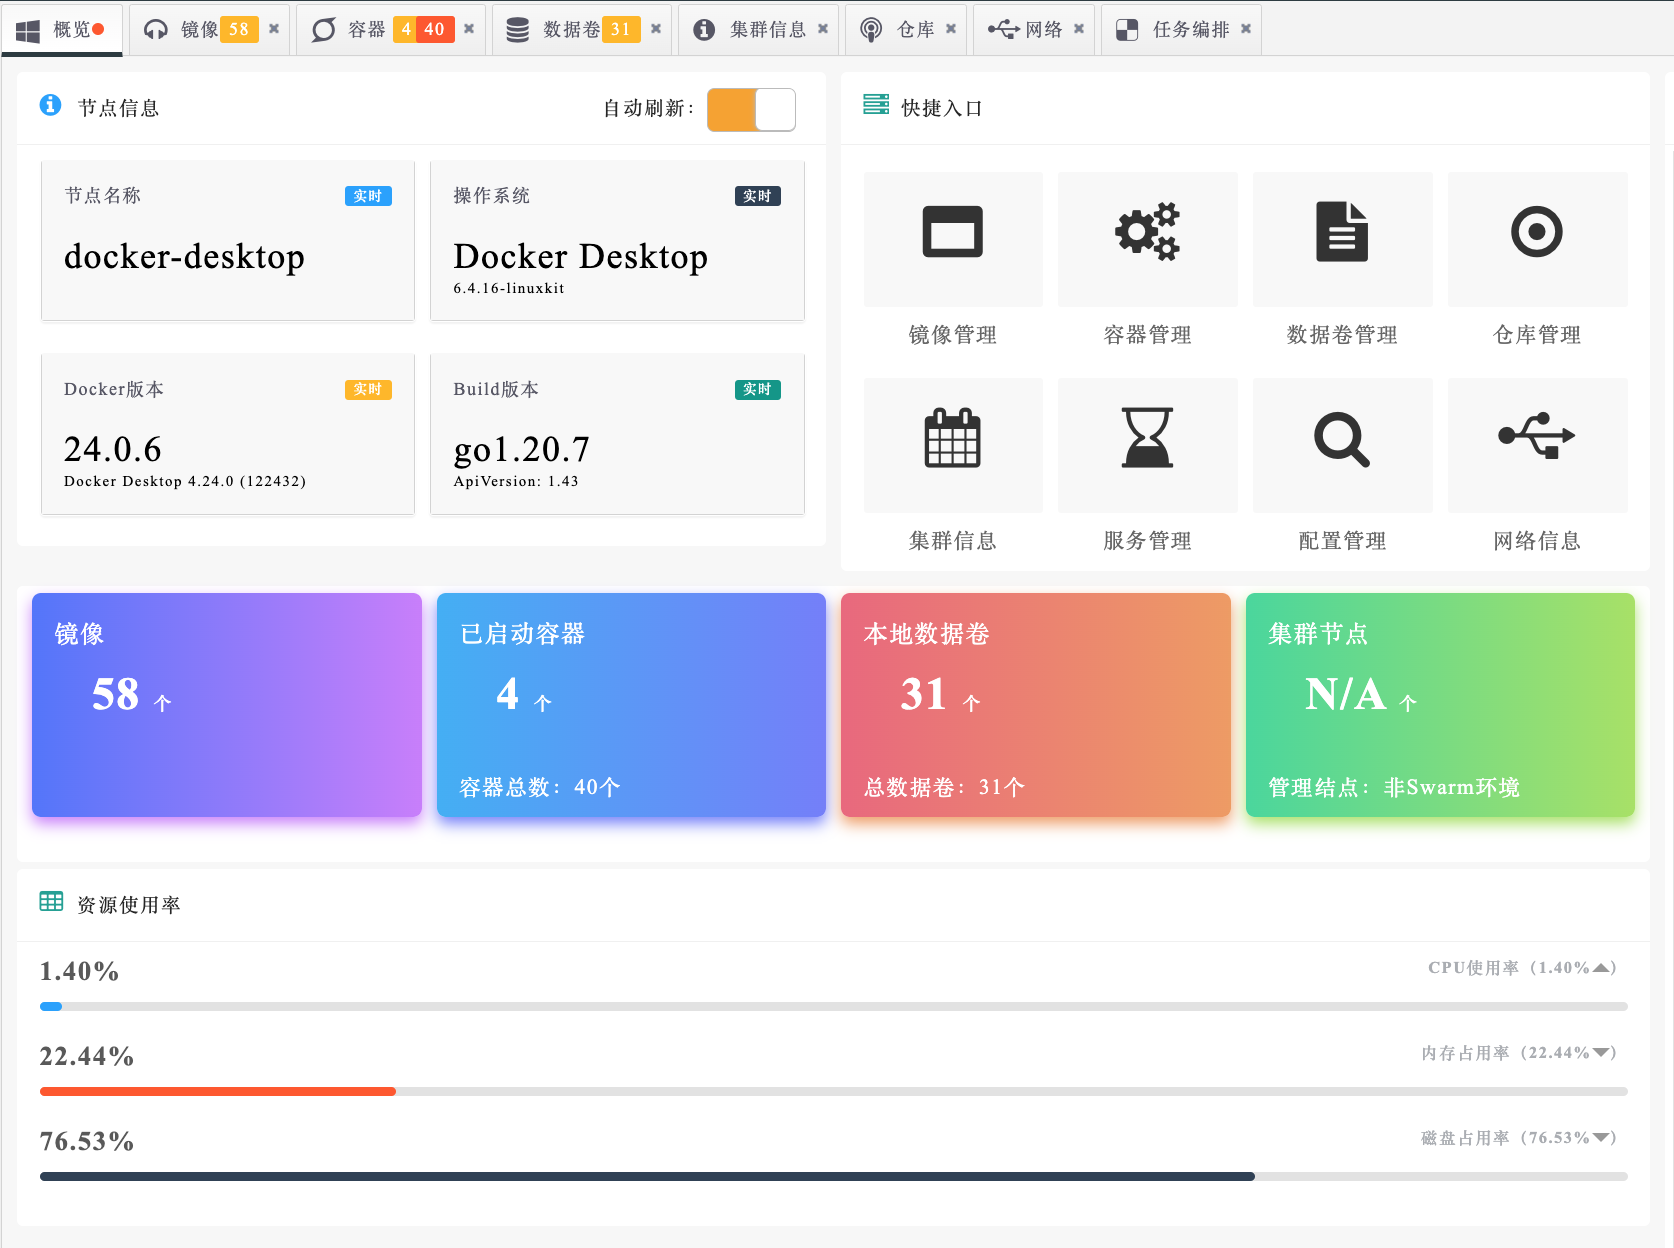Open the 镜像 purple stat card
Screen dimensions: 1674x1248
click(227, 705)
